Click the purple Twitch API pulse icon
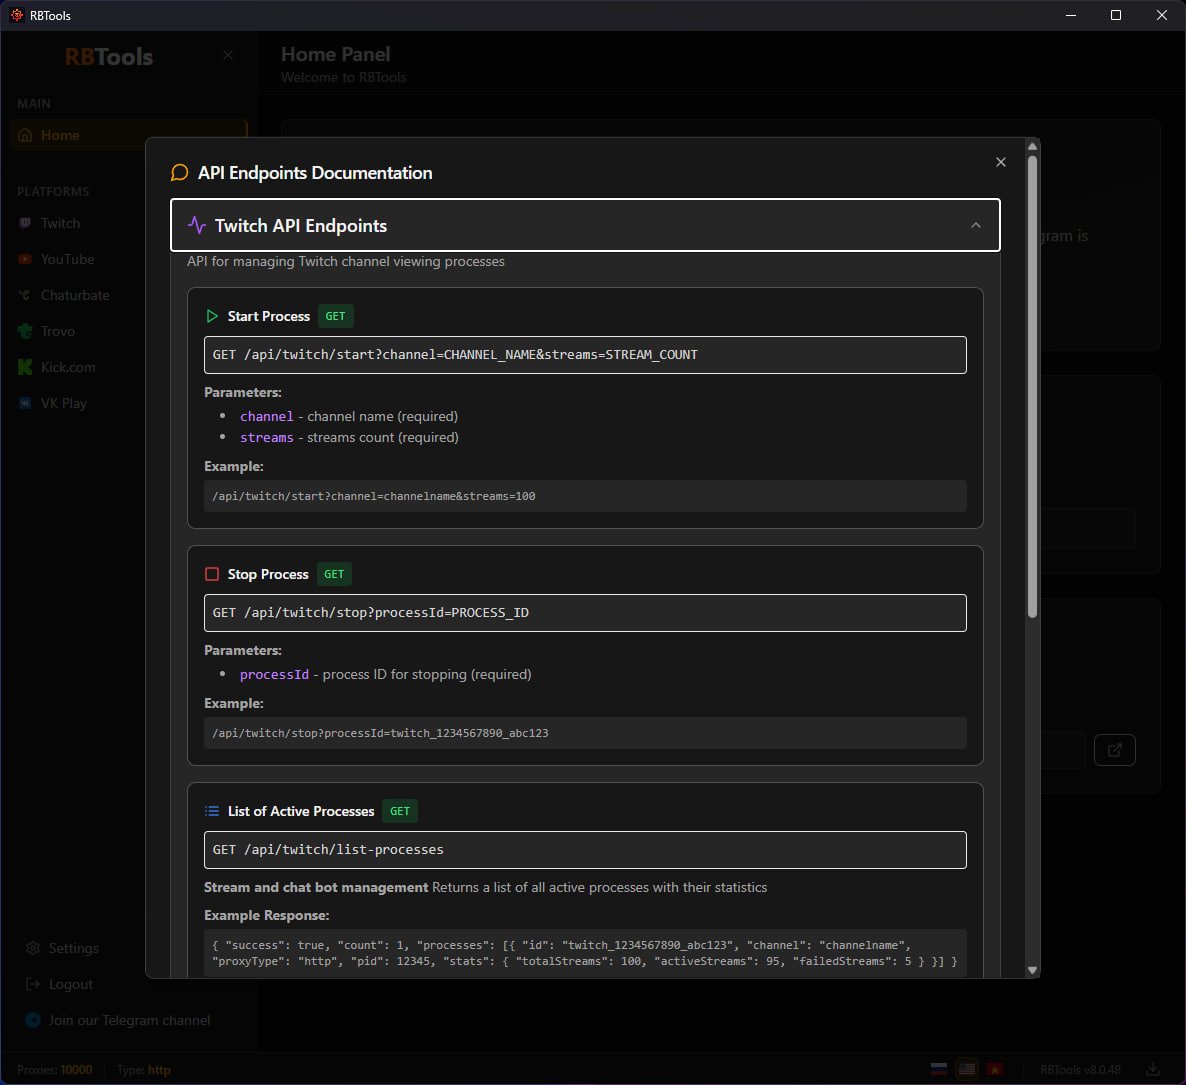 coord(197,225)
